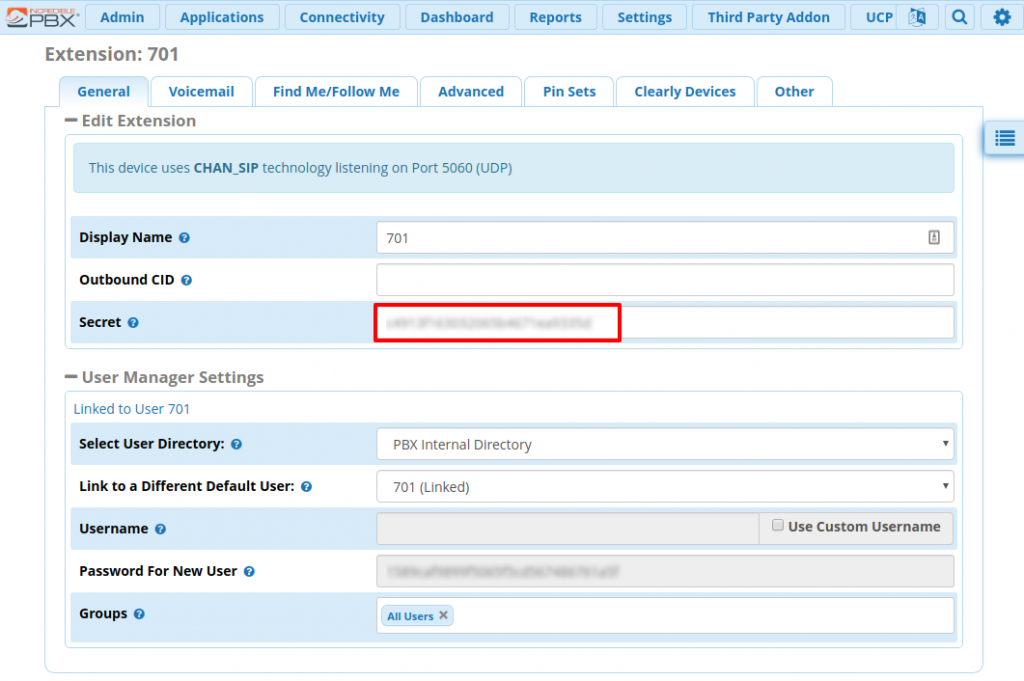Open the Reports menu

pos(555,17)
